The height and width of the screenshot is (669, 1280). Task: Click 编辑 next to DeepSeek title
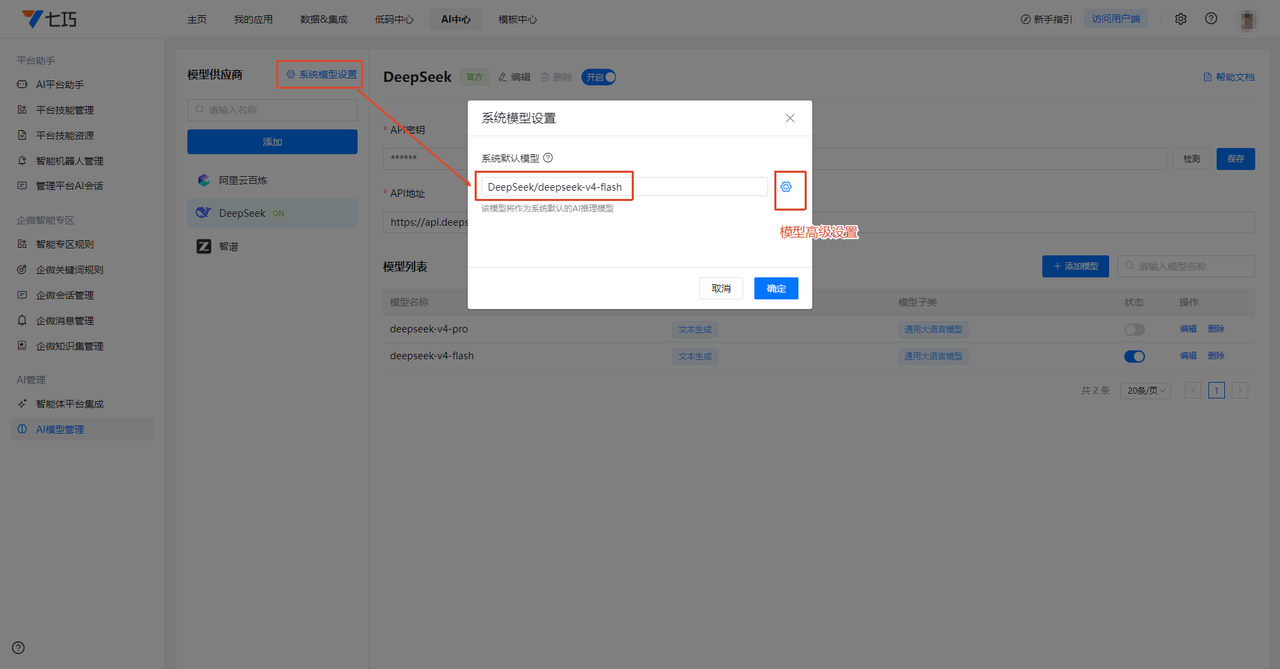pos(514,77)
